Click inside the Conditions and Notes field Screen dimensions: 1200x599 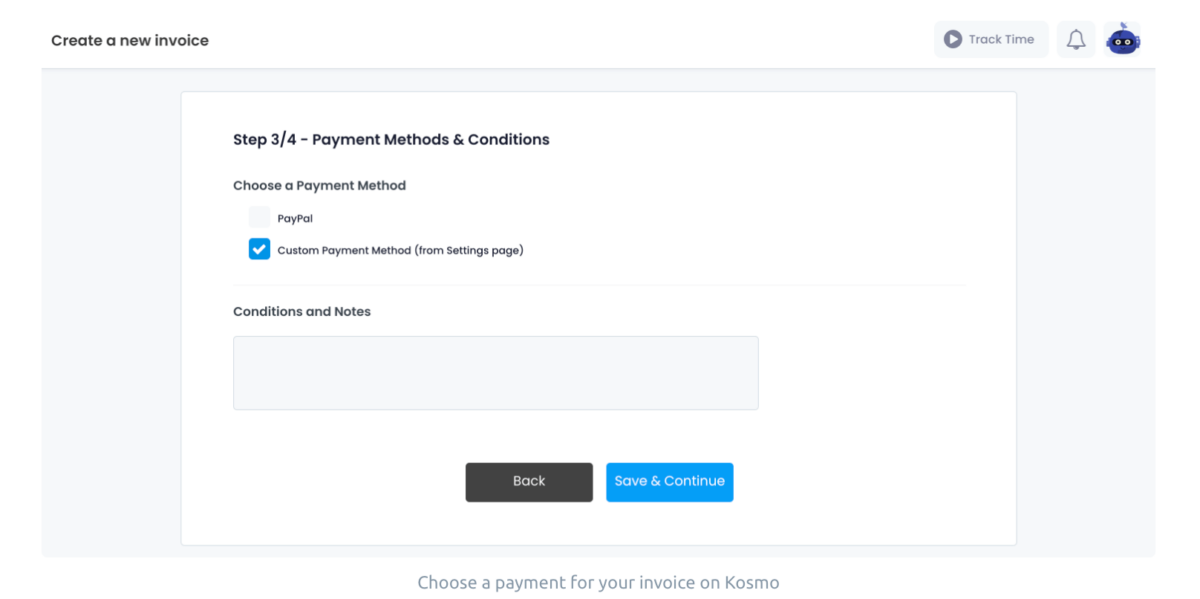pos(495,371)
